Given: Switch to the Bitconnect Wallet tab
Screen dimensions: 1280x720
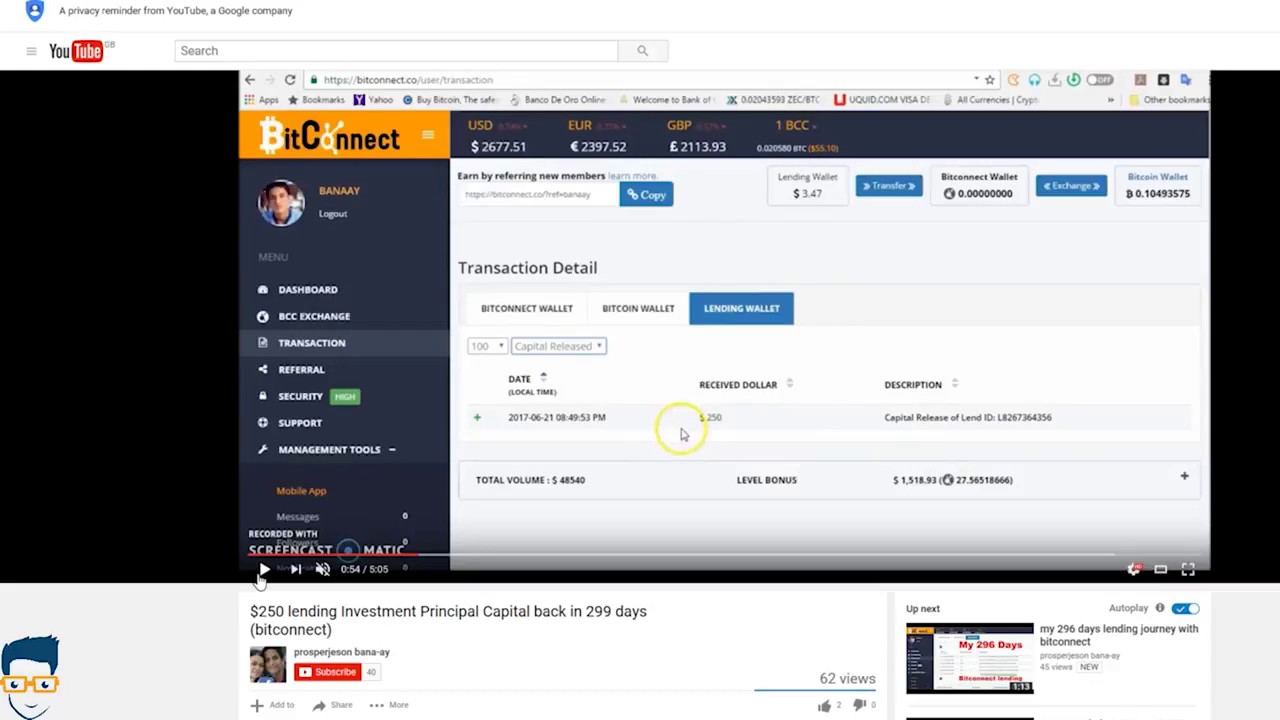Looking at the screenshot, I should coord(527,309).
